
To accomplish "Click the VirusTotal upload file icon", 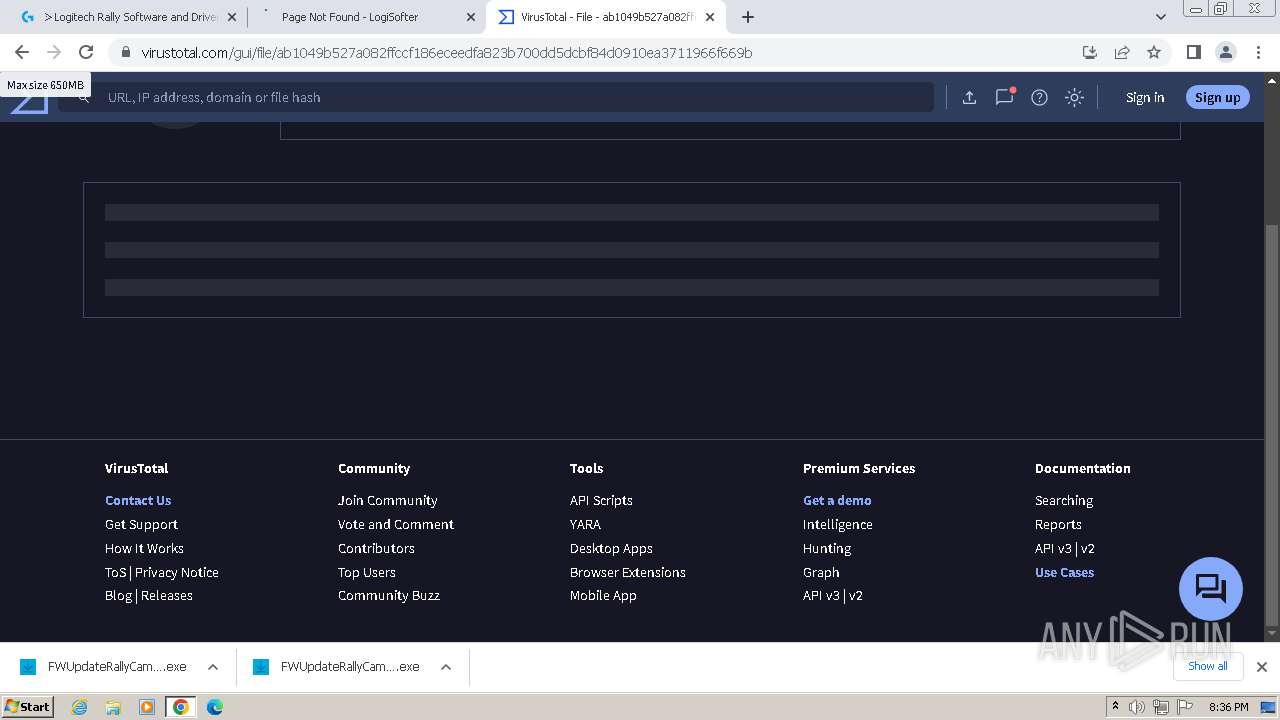I will coord(969,97).
